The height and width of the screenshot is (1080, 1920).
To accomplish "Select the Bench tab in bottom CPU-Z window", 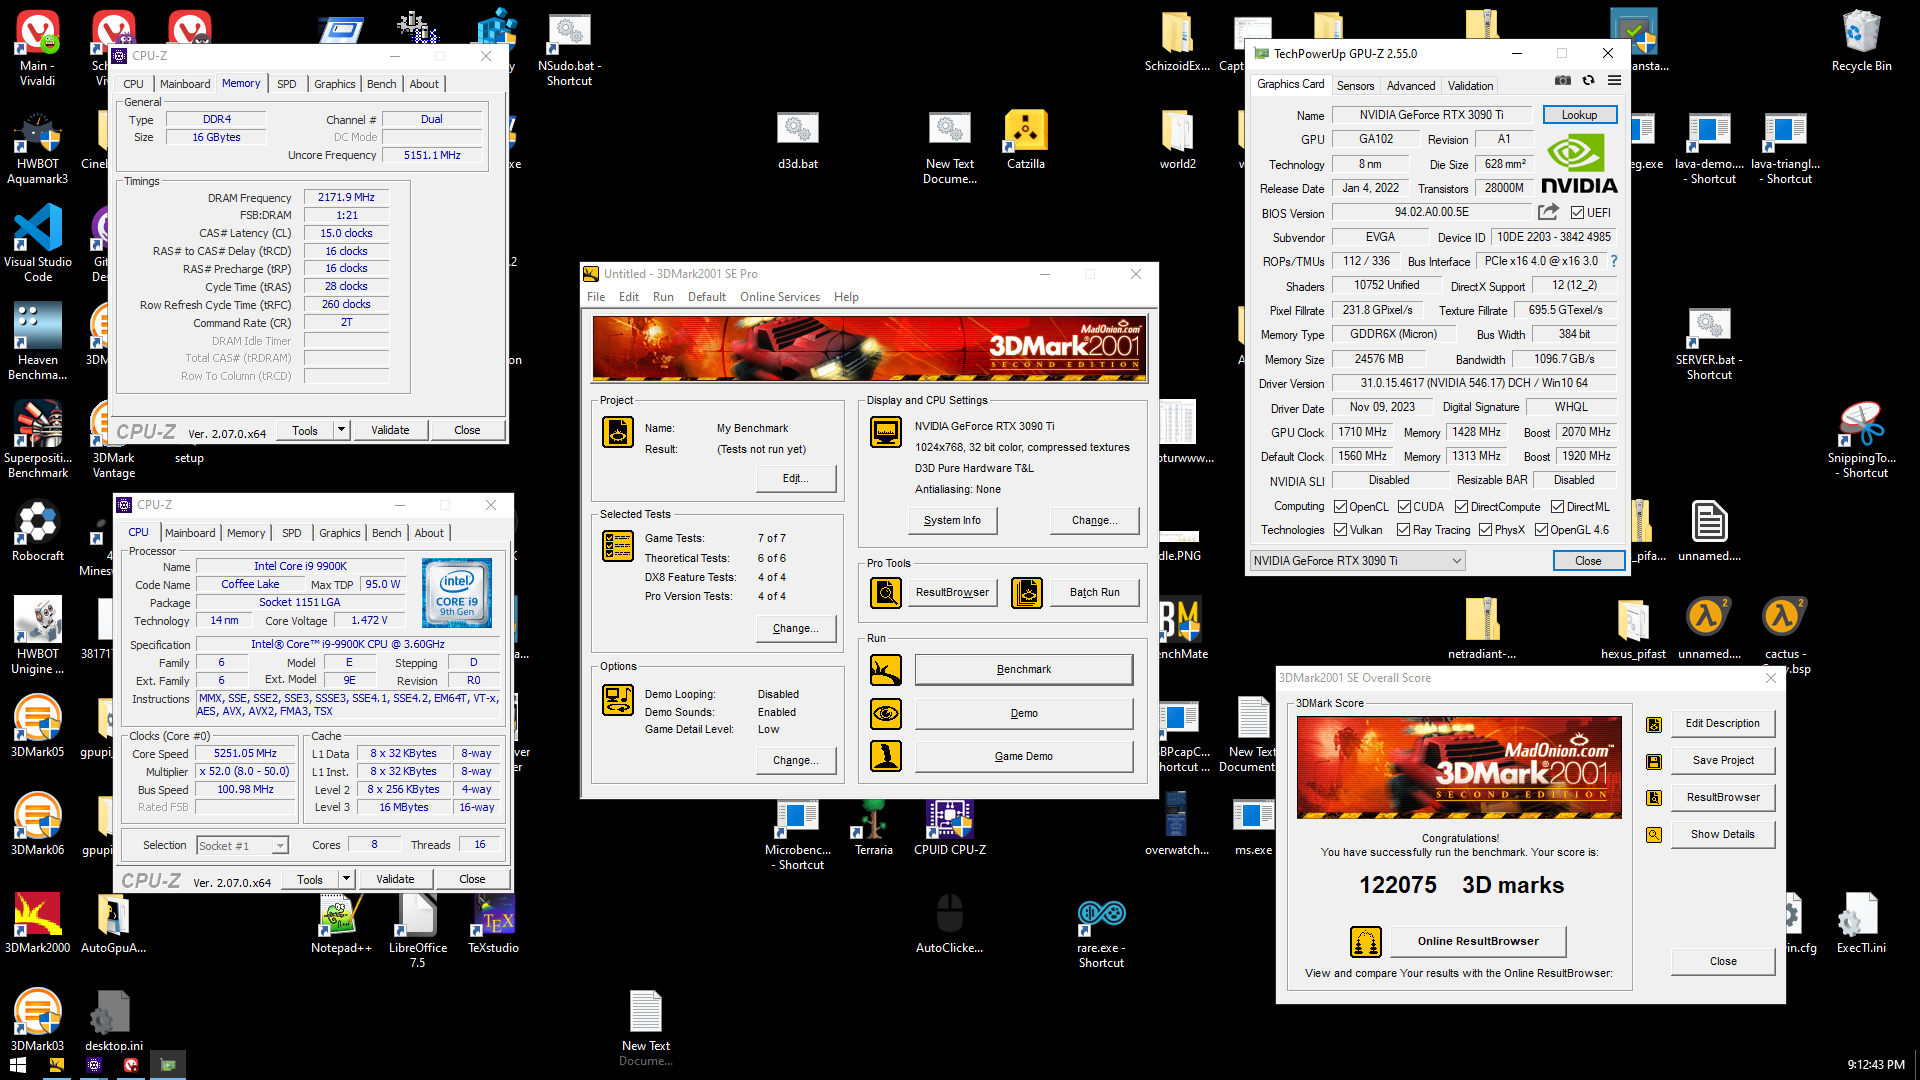I will [x=387, y=533].
